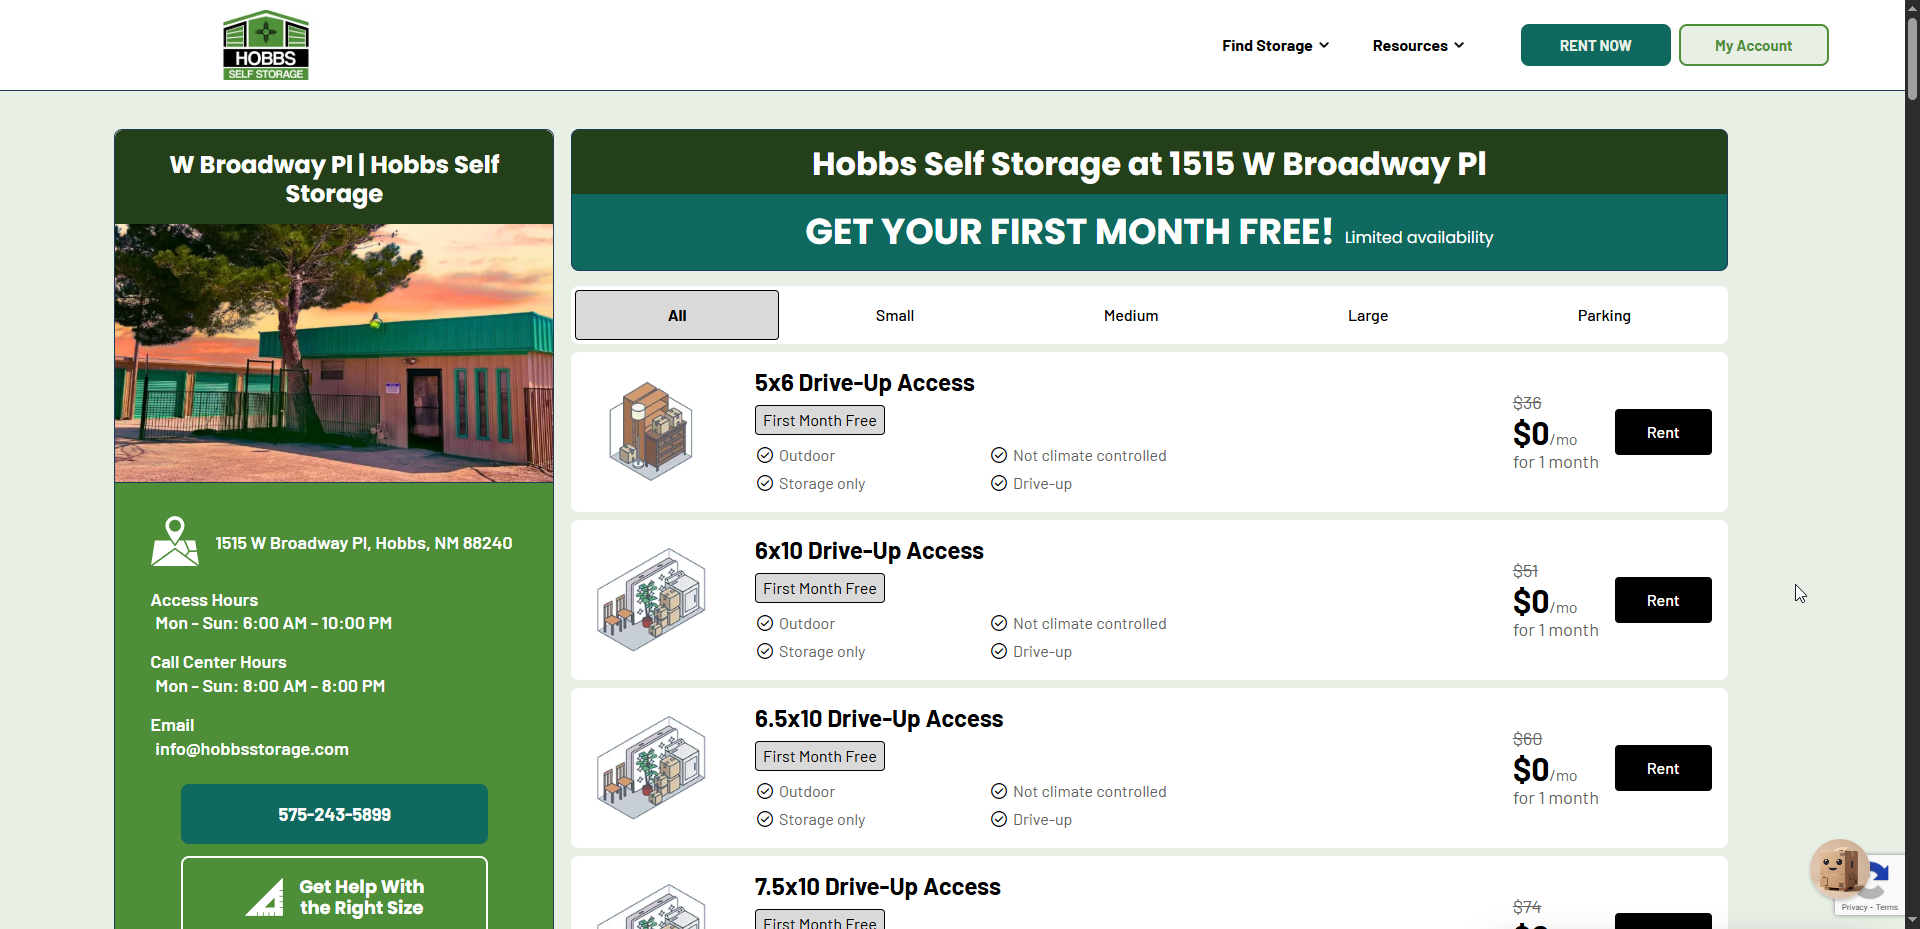Click the RENT NOW button
The width and height of the screenshot is (1920, 929).
pos(1596,45)
